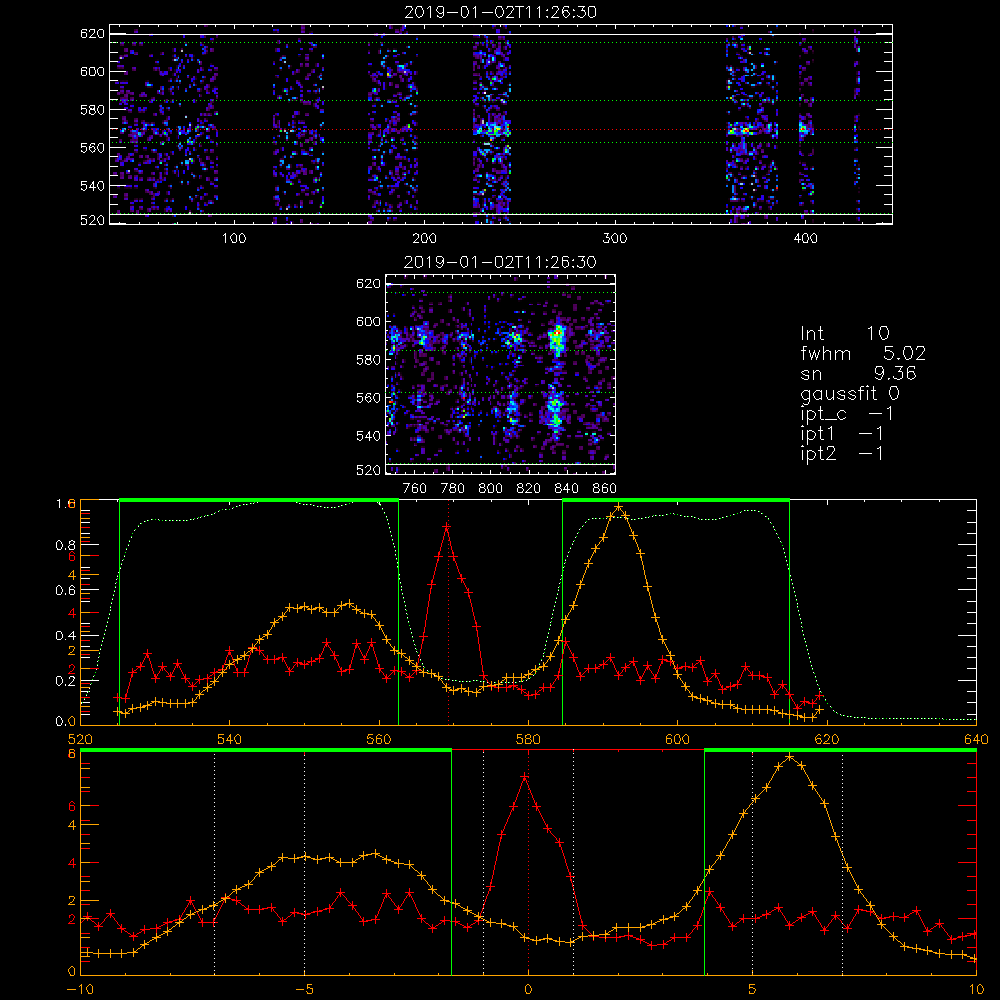Image resolution: width=1000 pixels, height=1000 pixels.
Task: Click the timestamp title above the small spectrogram
Action: (501, 262)
